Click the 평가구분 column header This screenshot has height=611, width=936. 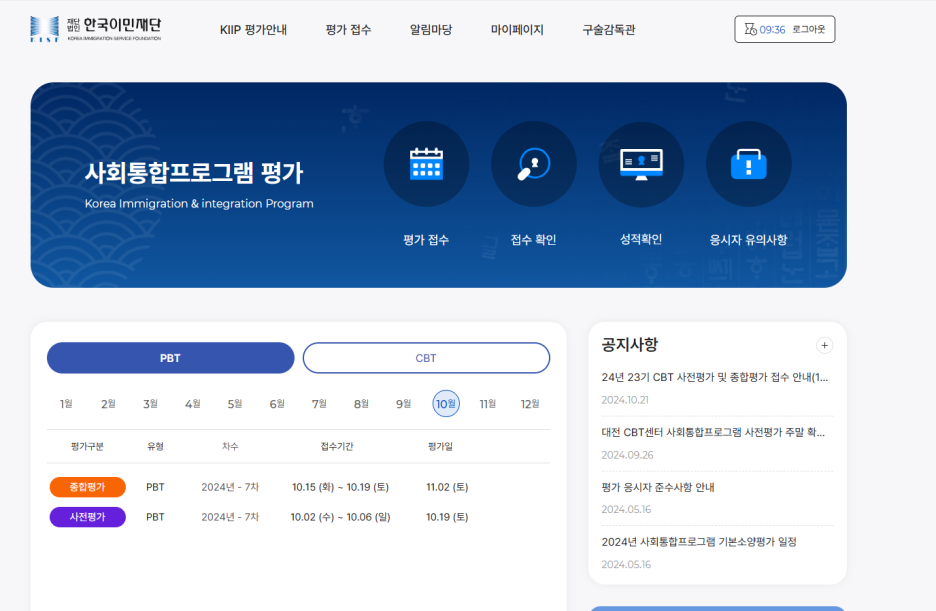(x=87, y=446)
